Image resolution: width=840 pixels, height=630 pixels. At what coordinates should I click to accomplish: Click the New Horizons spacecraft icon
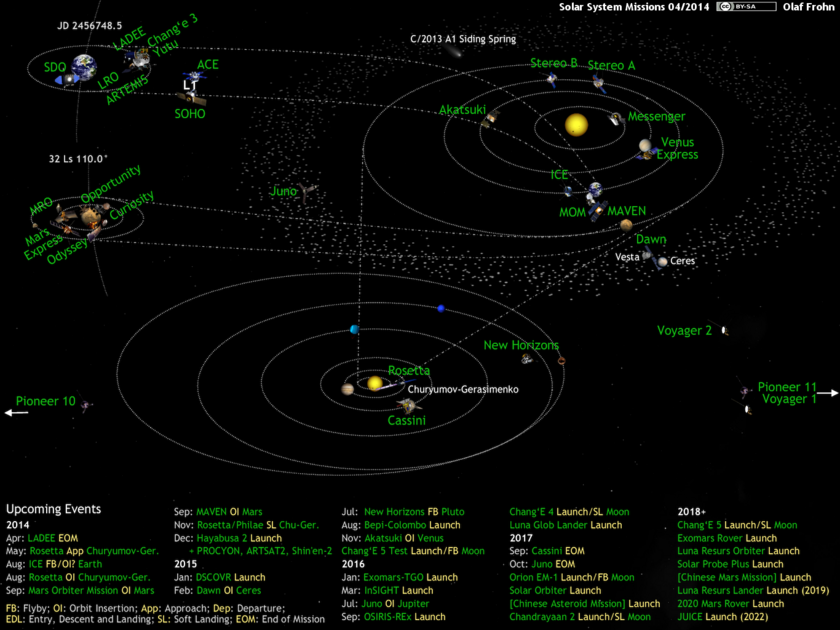tap(527, 359)
